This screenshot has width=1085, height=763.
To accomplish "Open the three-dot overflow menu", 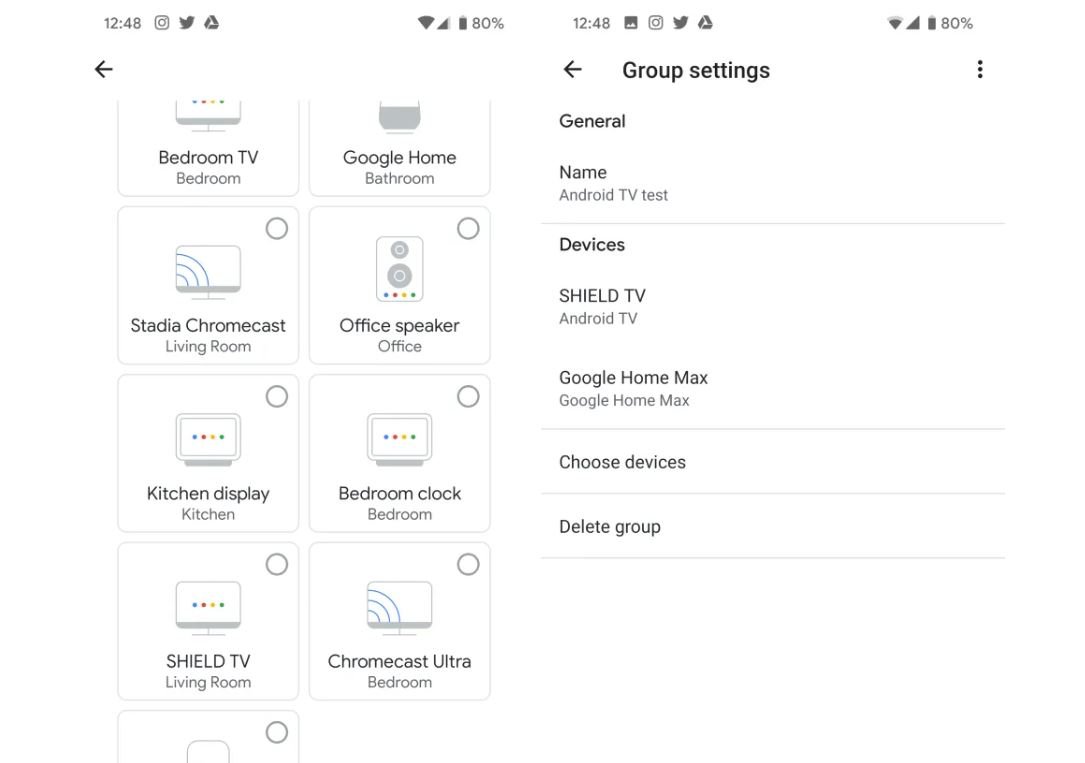I will point(979,69).
